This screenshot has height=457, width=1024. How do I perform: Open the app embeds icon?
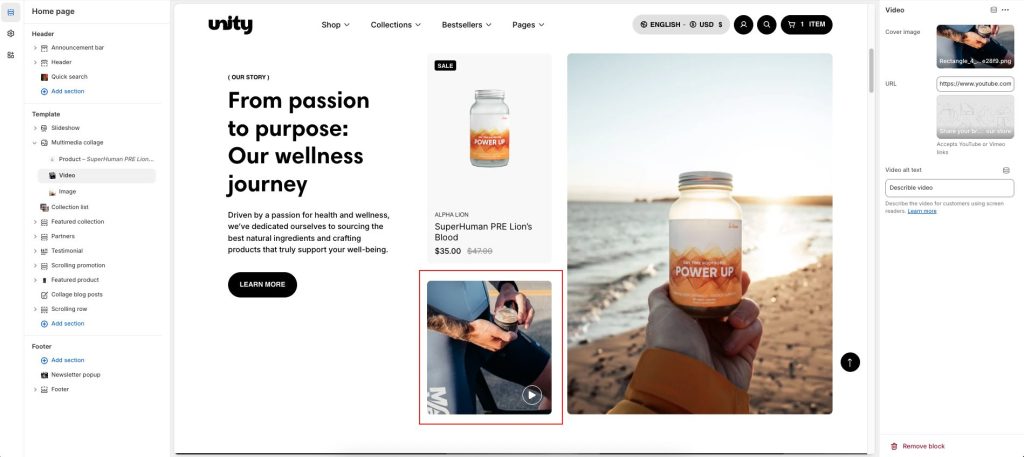coord(10,55)
